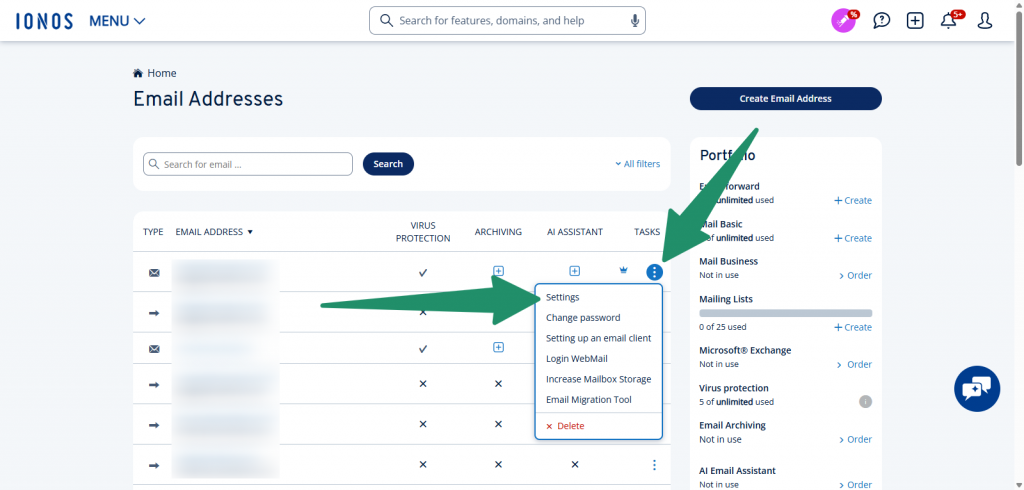The width and height of the screenshot is (1024, 490).
Task: Click the '0 of 25 used' text
Action: point(723,327)
